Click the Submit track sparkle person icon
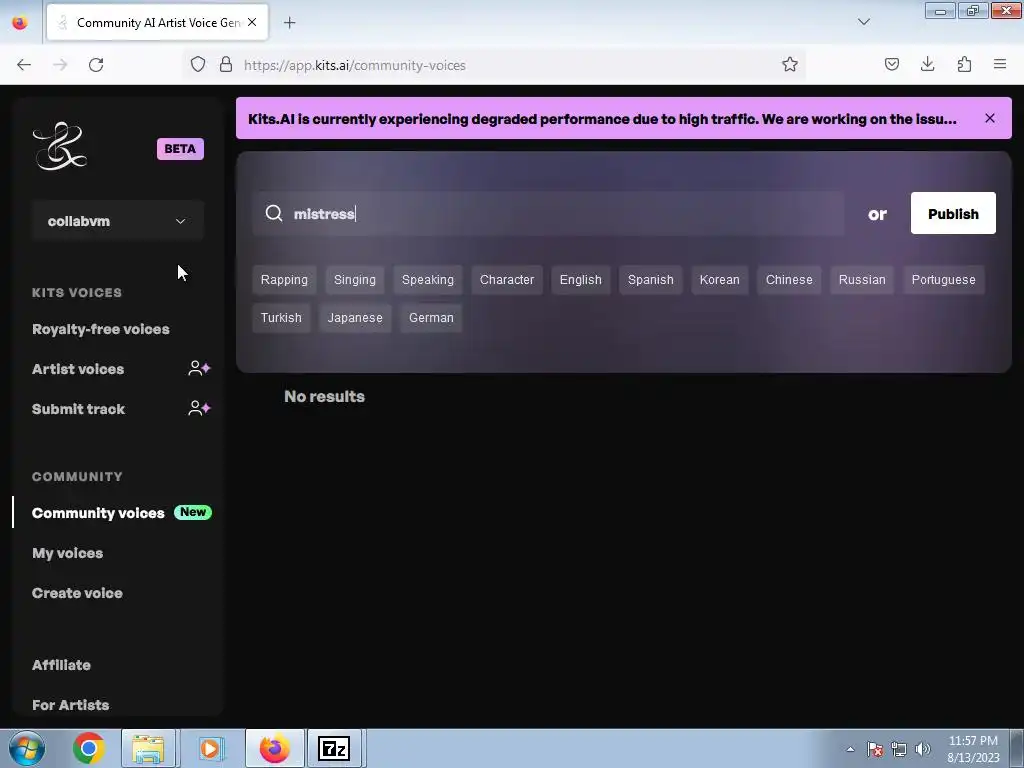The image size is (1024, 768). click(x=199, y=409)
